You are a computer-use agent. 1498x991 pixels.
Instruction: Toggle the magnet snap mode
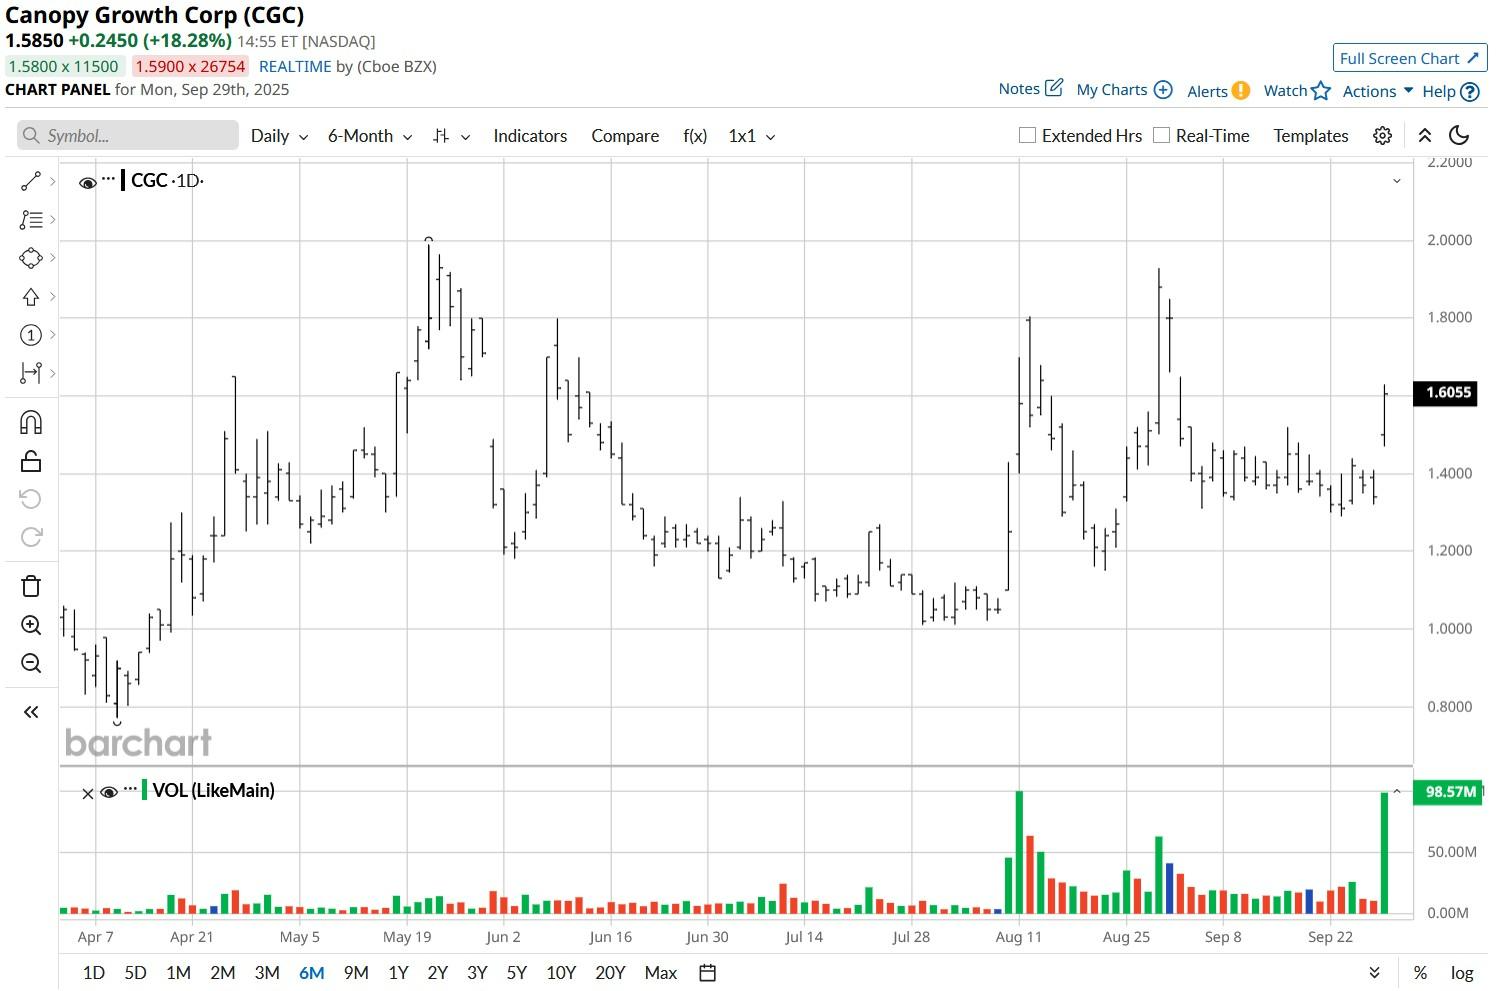(x=31, y=422)
